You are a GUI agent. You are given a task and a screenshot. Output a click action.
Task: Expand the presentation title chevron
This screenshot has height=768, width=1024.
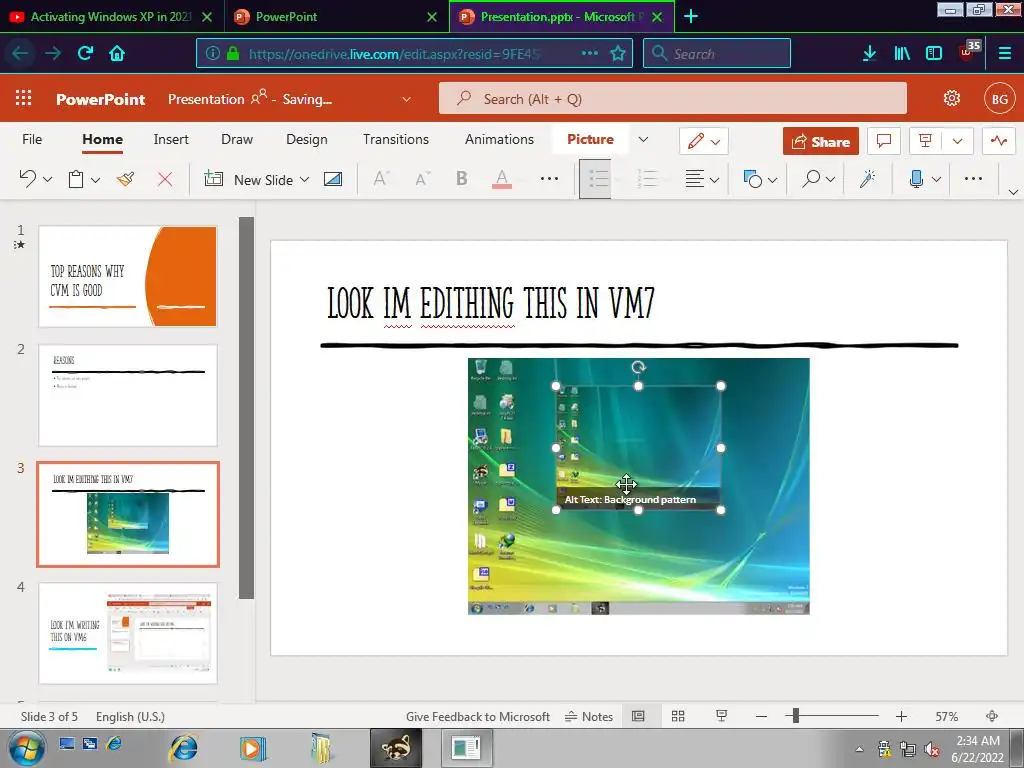pos(406,99)
